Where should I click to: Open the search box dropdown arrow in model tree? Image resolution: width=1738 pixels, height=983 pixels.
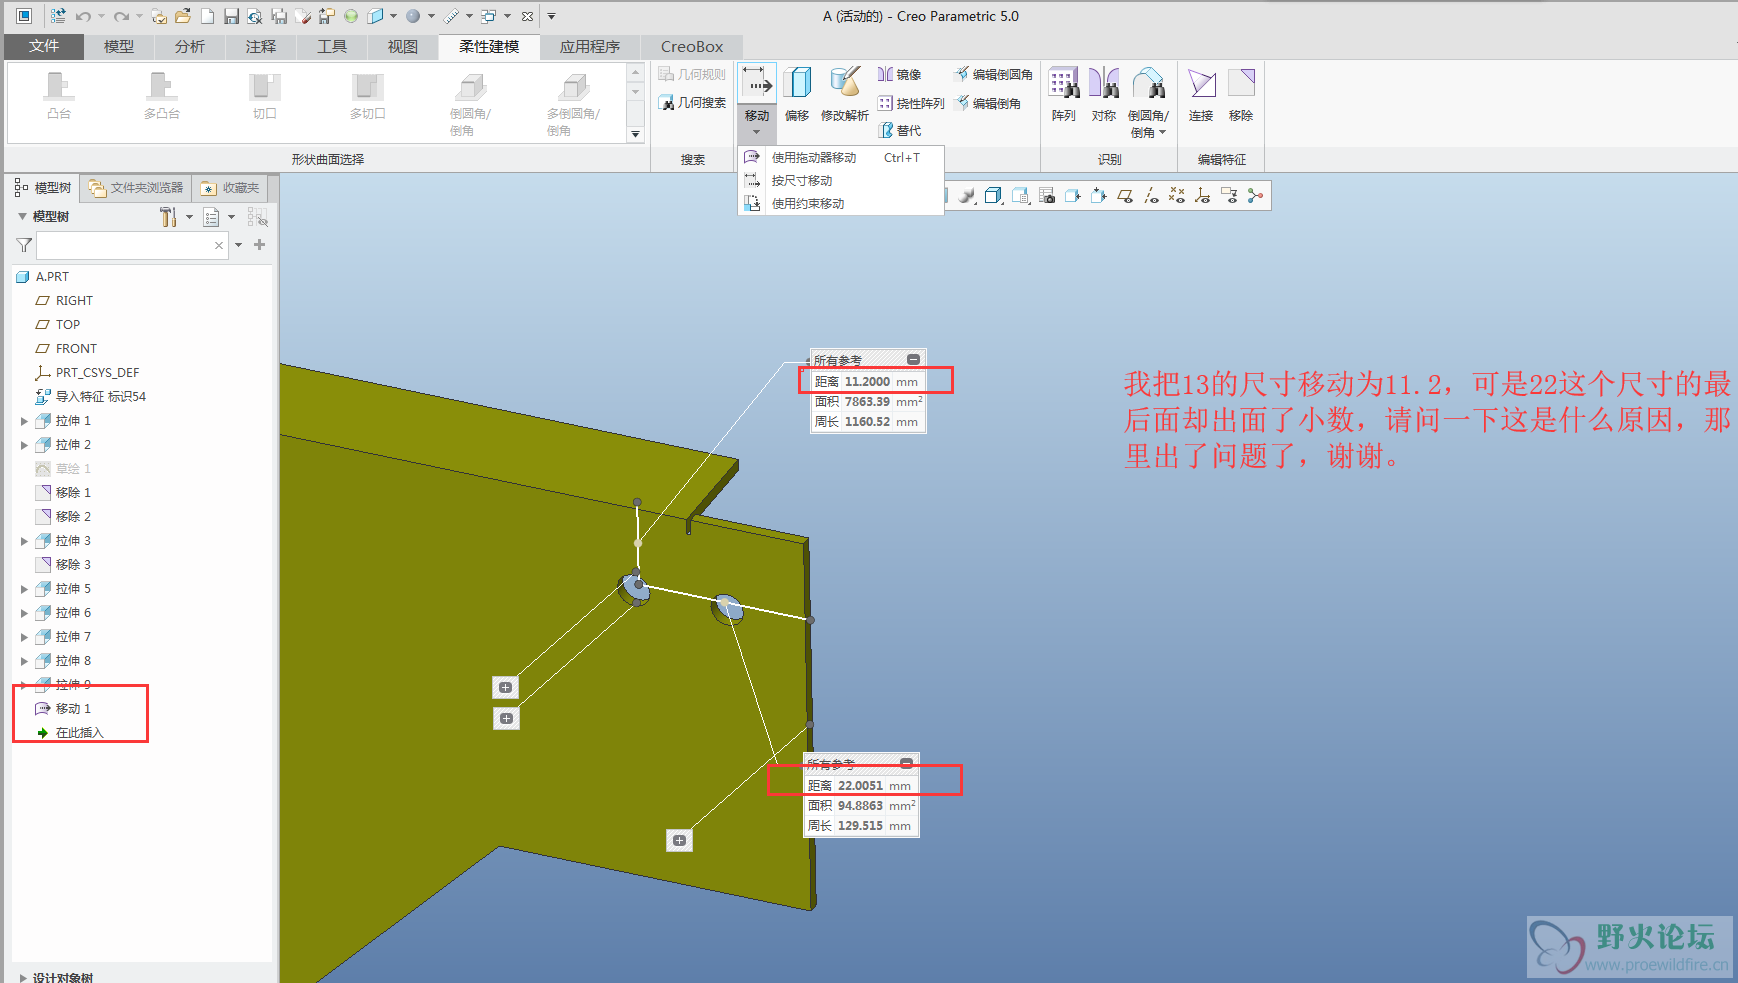[x=239, y=245]
